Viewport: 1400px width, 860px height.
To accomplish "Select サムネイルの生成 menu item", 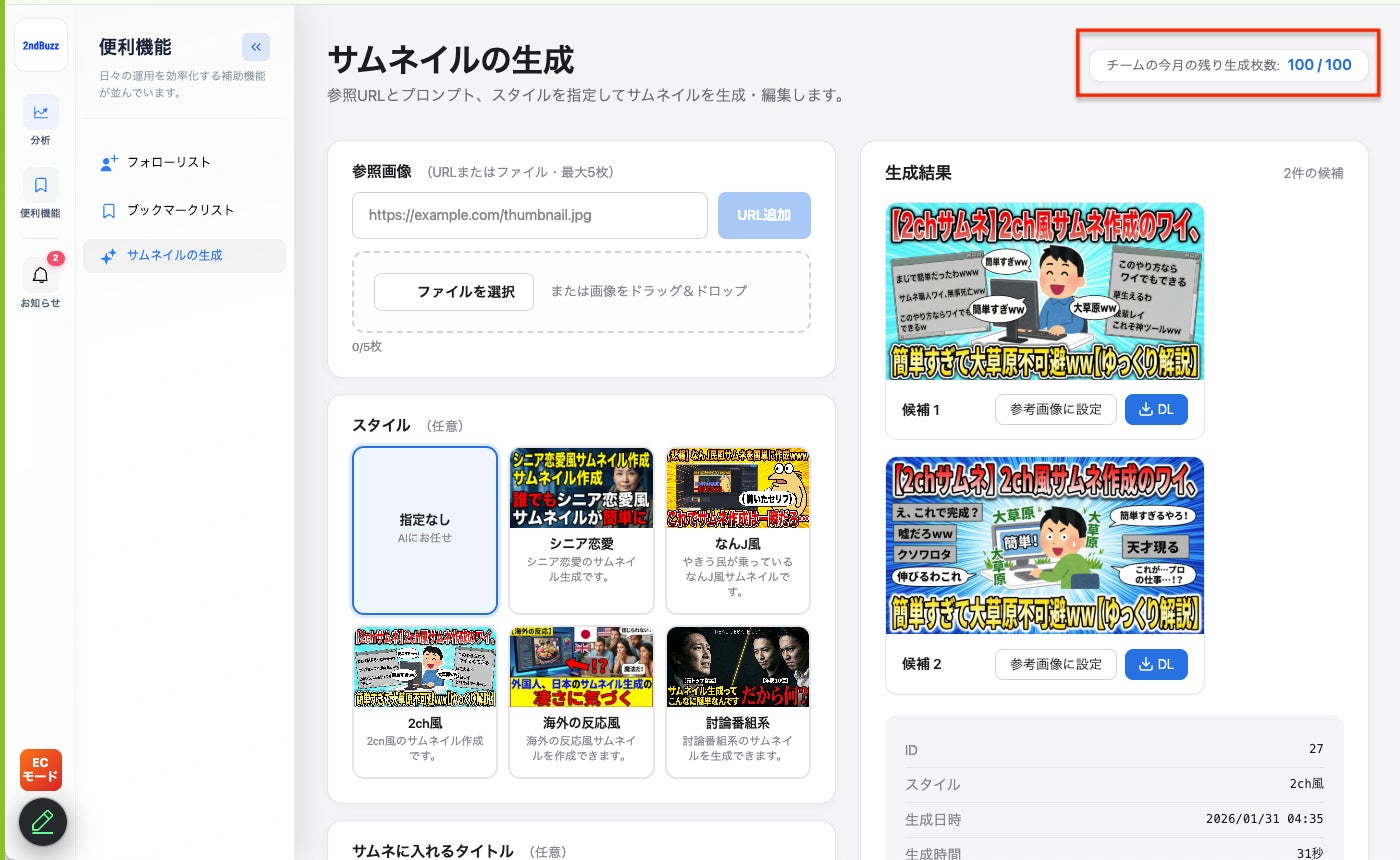I will coord(184,256).
